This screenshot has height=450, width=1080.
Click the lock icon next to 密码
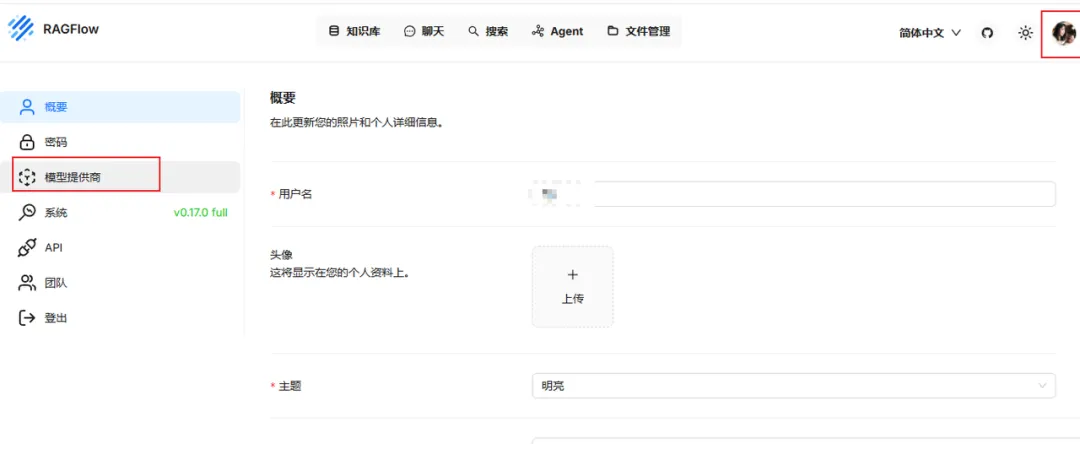27,142
